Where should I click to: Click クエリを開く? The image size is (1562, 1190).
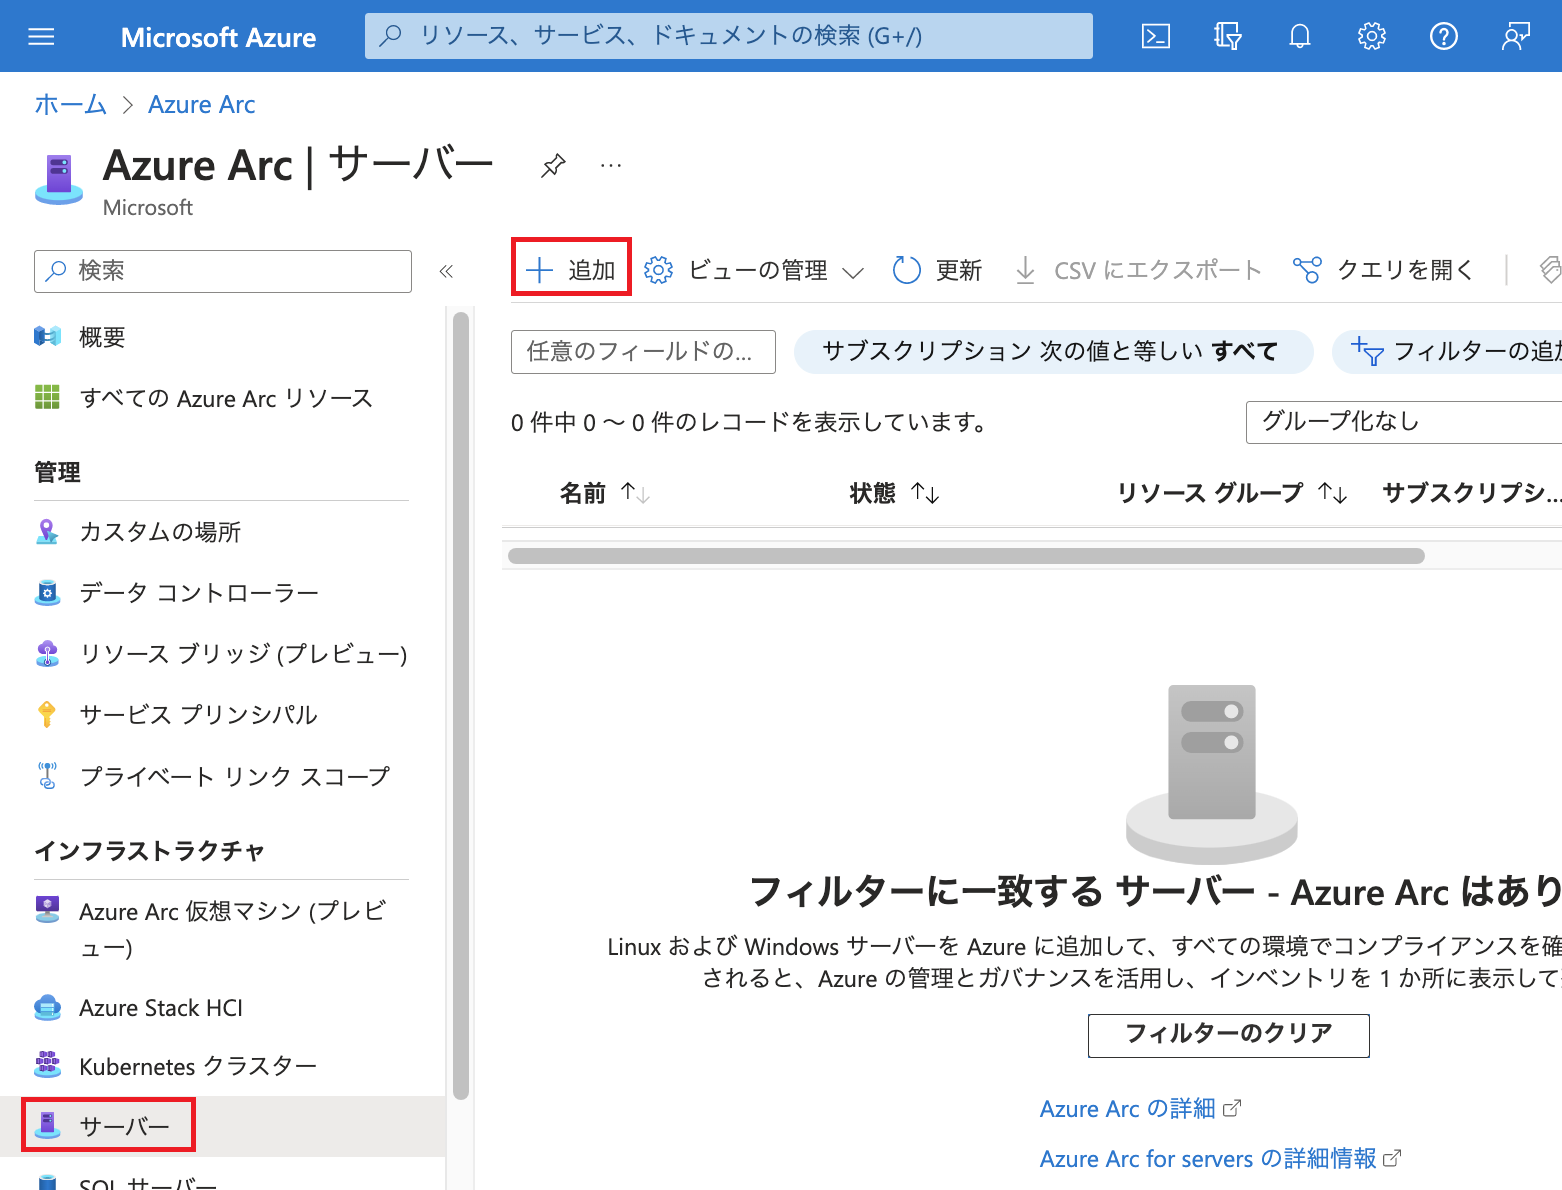(x=1383, y=270)
